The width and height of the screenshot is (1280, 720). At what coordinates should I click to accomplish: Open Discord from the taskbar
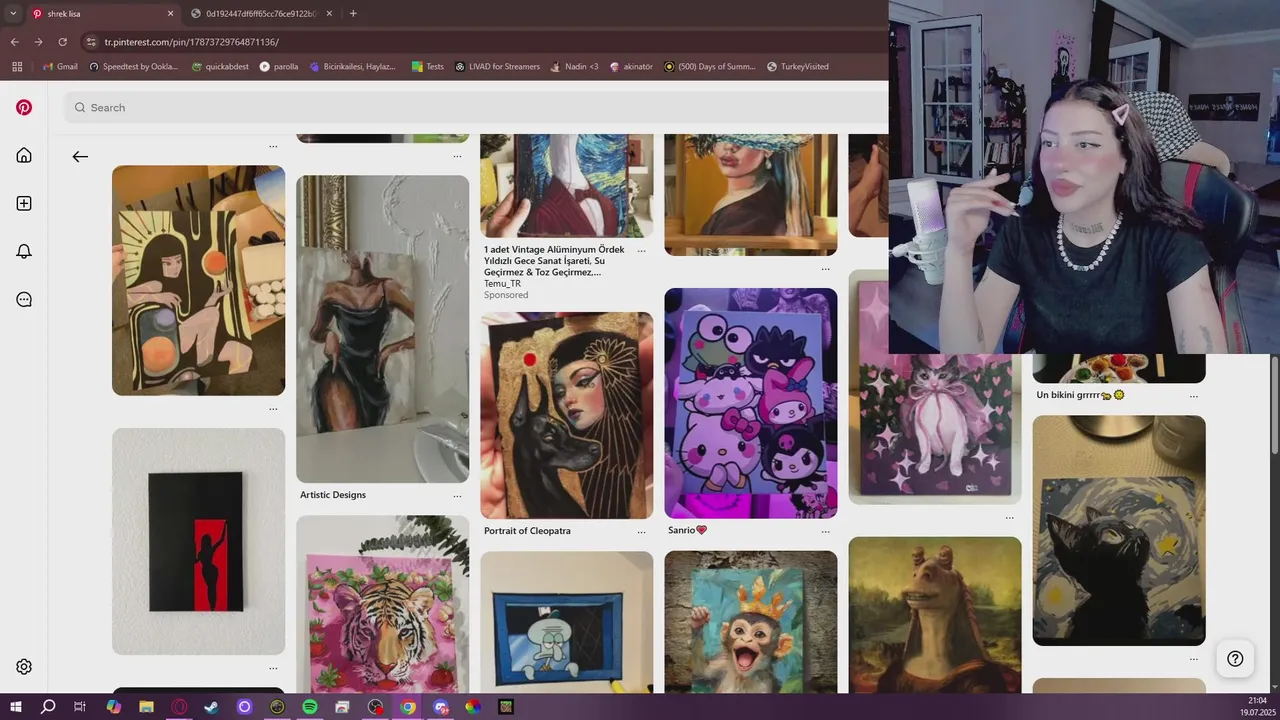click(441, 707)
